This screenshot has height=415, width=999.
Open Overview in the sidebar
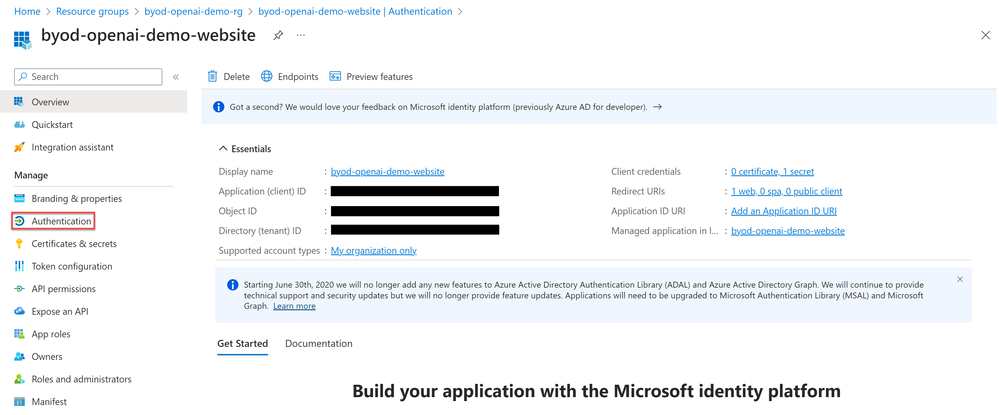94,102
